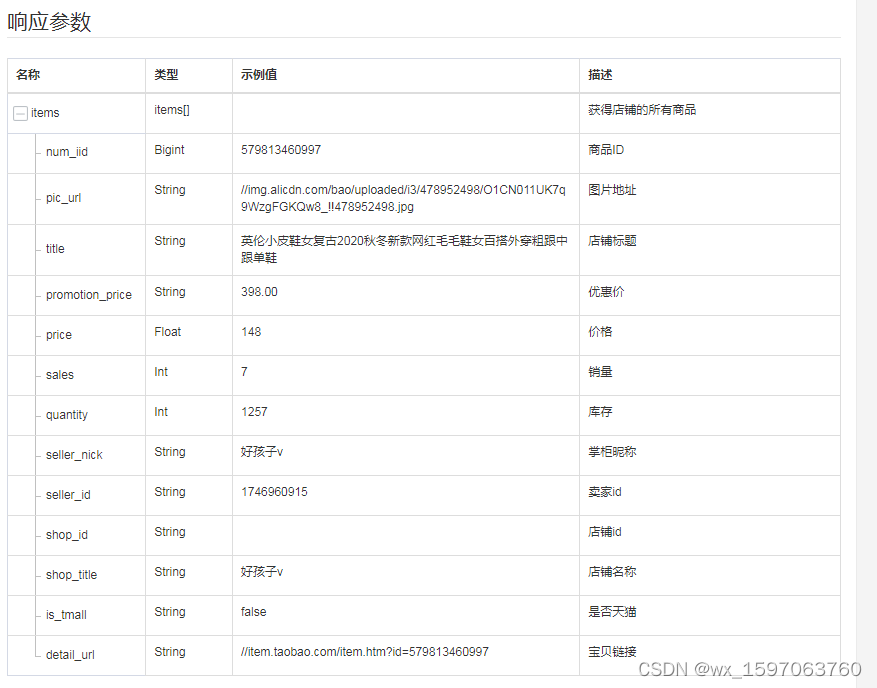The width and height of the screenshot is (877, 688).
Task: Click the description 销量
Action: pyautogui.click(x=600, y=372)
